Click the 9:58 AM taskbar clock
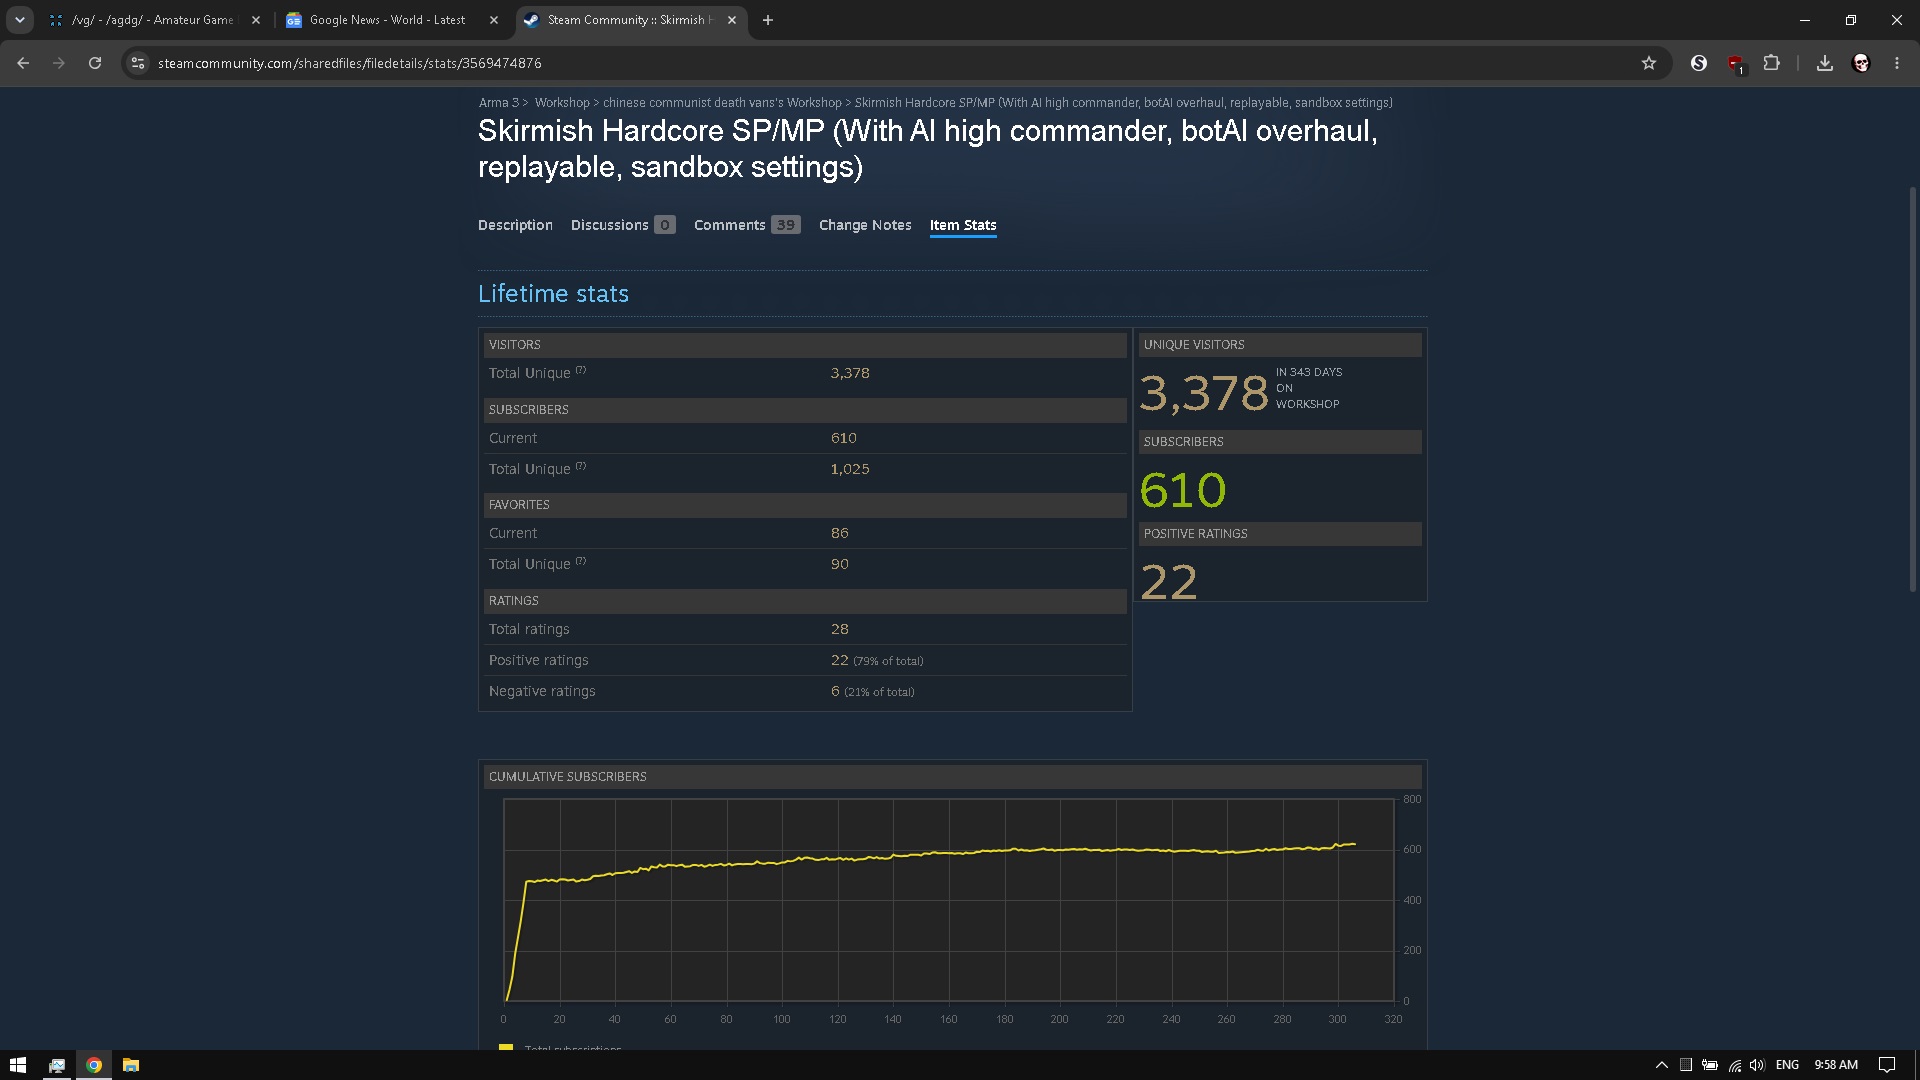This screenshot has height=1080, width=1920. 1836,1065
